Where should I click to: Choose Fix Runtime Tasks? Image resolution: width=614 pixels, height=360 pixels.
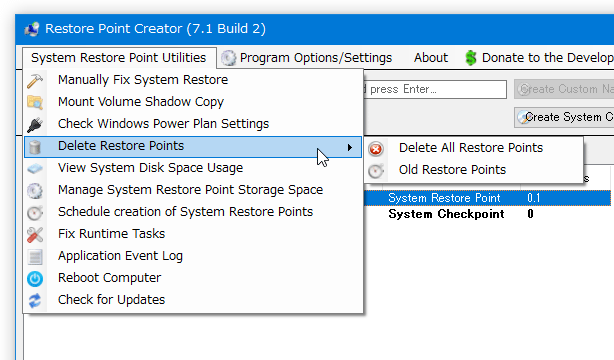[193, 234]
